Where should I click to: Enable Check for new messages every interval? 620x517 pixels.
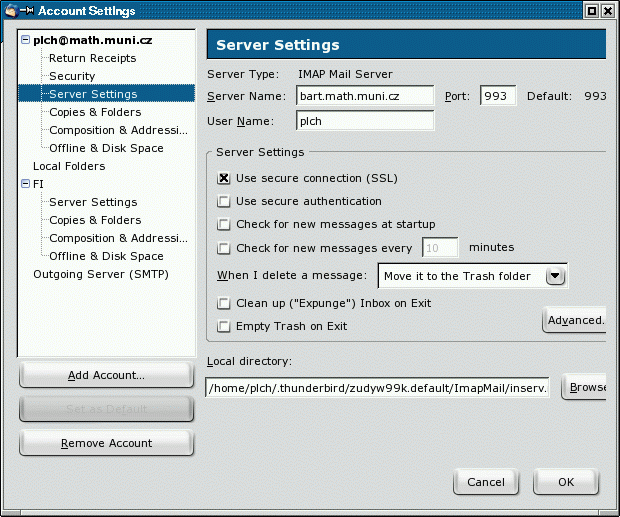click(223, 248)
